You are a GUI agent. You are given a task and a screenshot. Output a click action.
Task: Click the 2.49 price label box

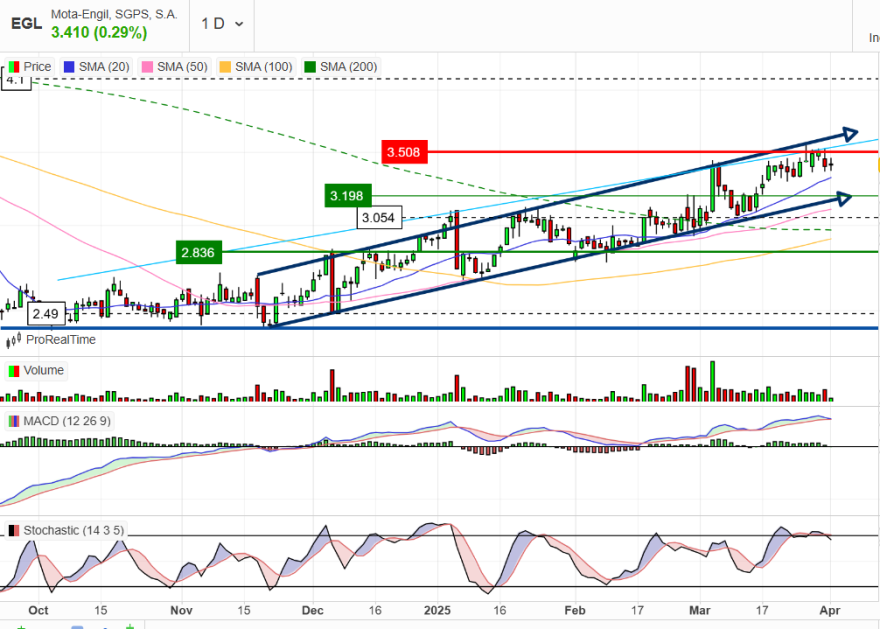coord(47,314)
